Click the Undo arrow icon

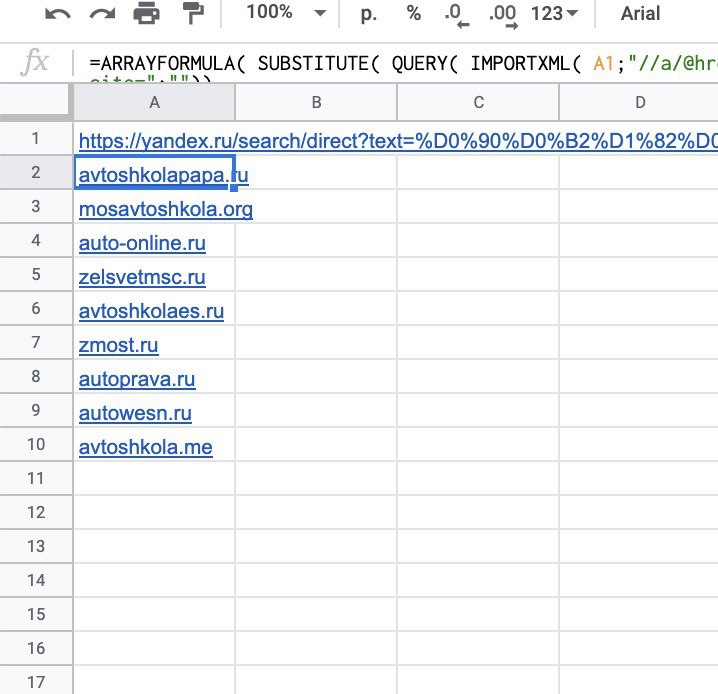click(x=58, y=14)
